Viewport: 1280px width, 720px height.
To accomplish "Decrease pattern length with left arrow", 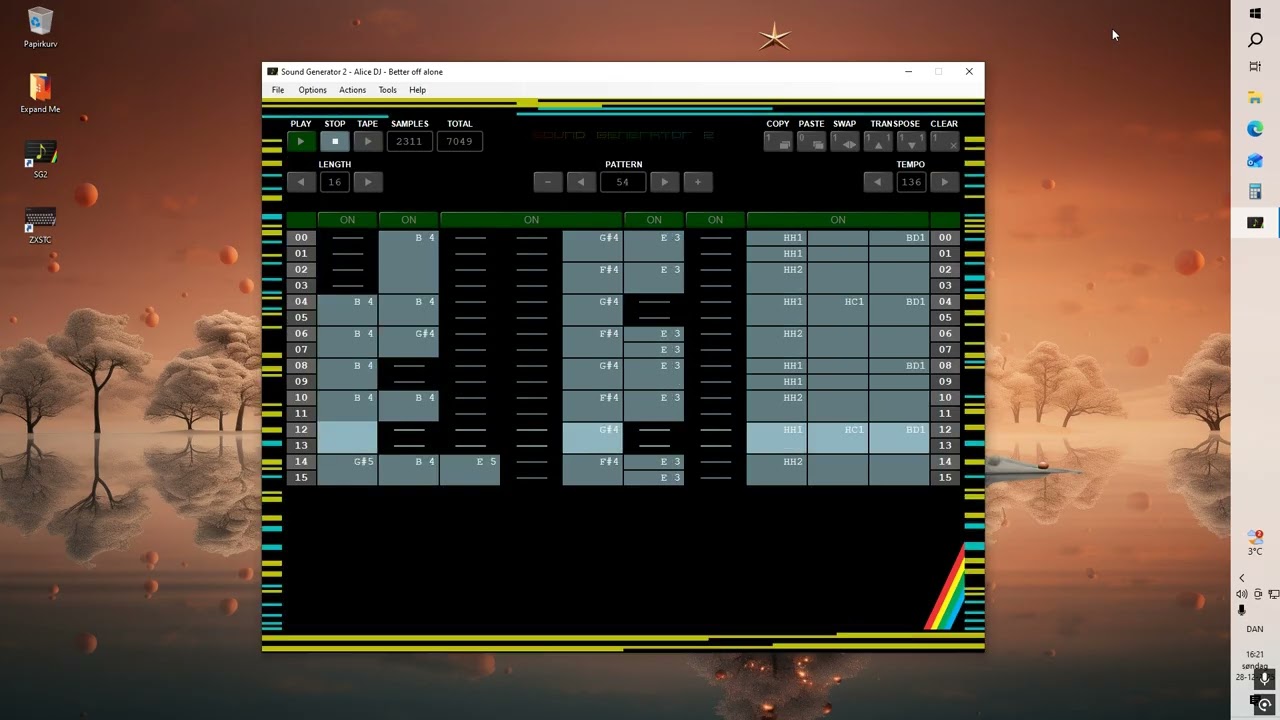I will coord(301,182).
